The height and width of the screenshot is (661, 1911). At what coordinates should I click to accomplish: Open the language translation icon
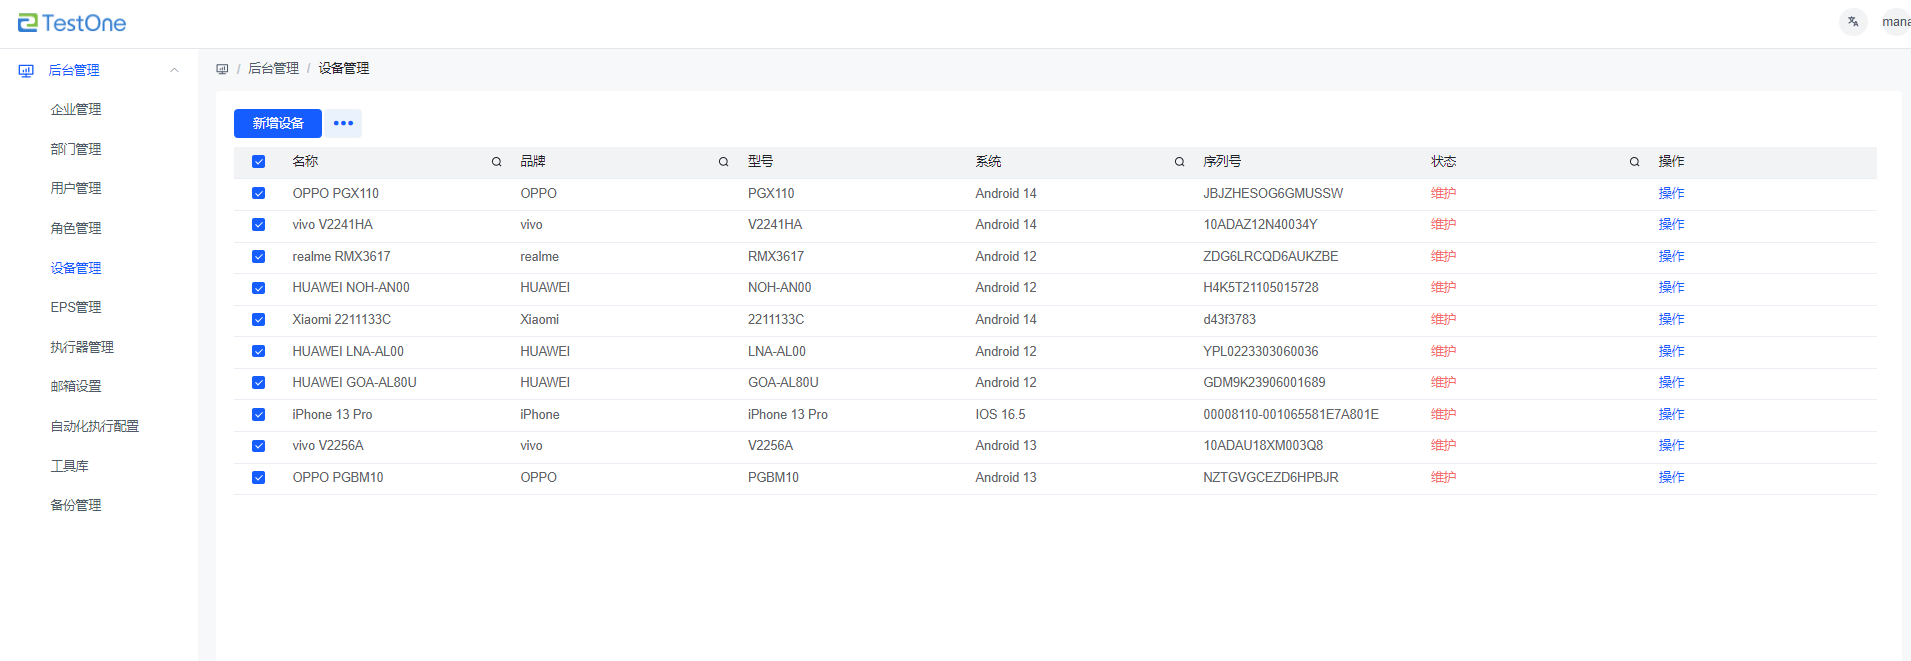tap(1853, 22)
